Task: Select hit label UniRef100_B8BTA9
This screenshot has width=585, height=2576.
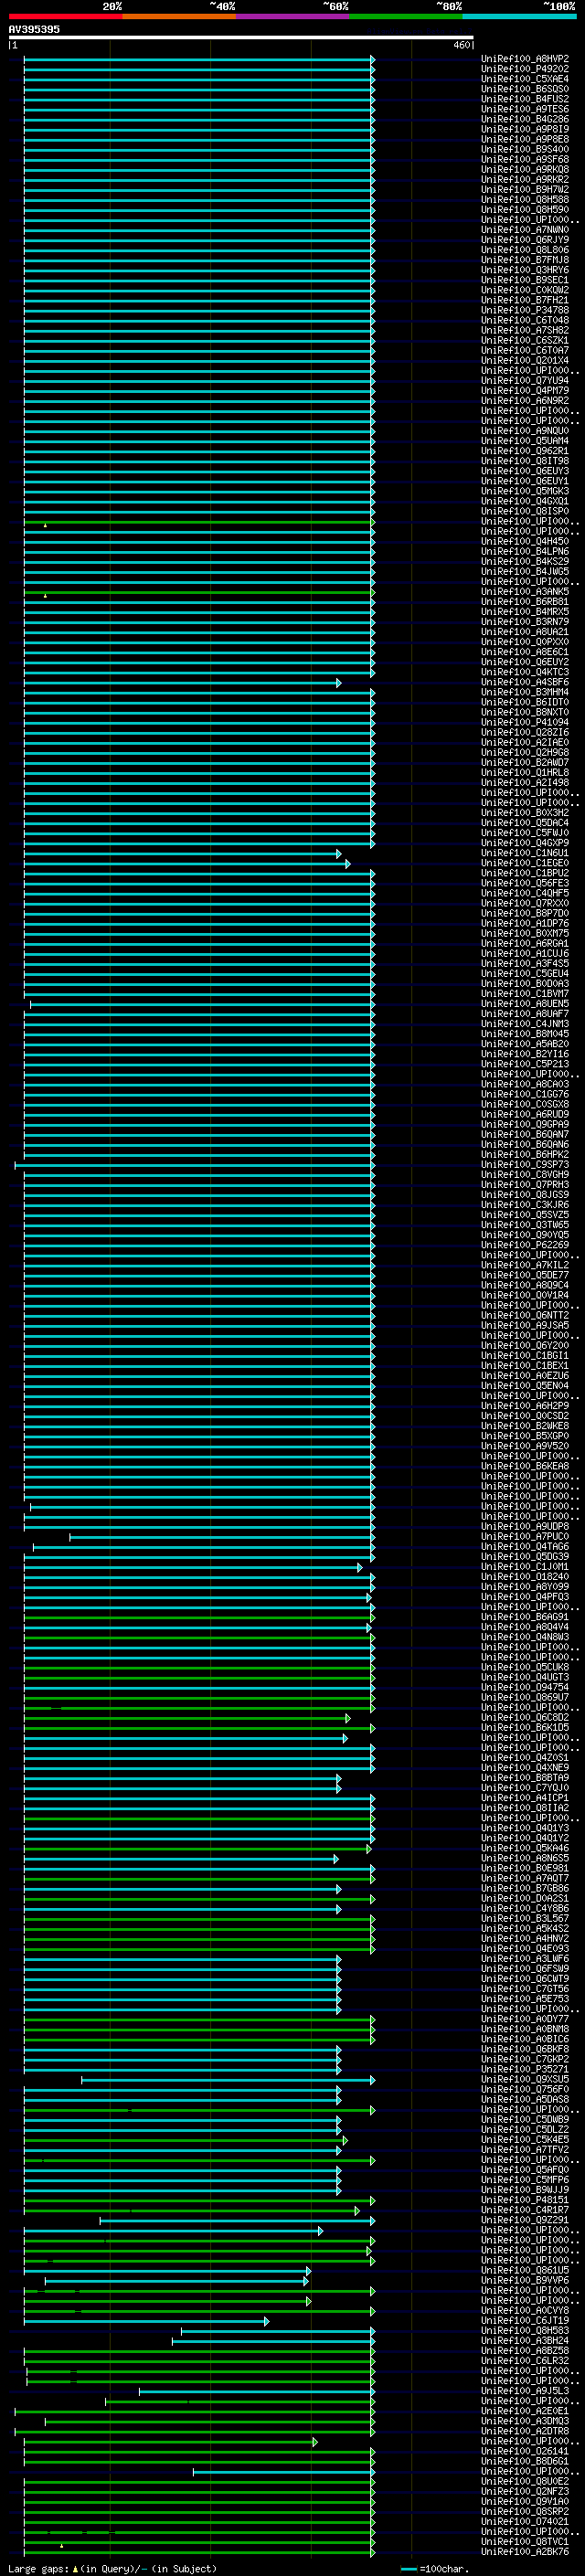Action: (x=525, y=1778)
